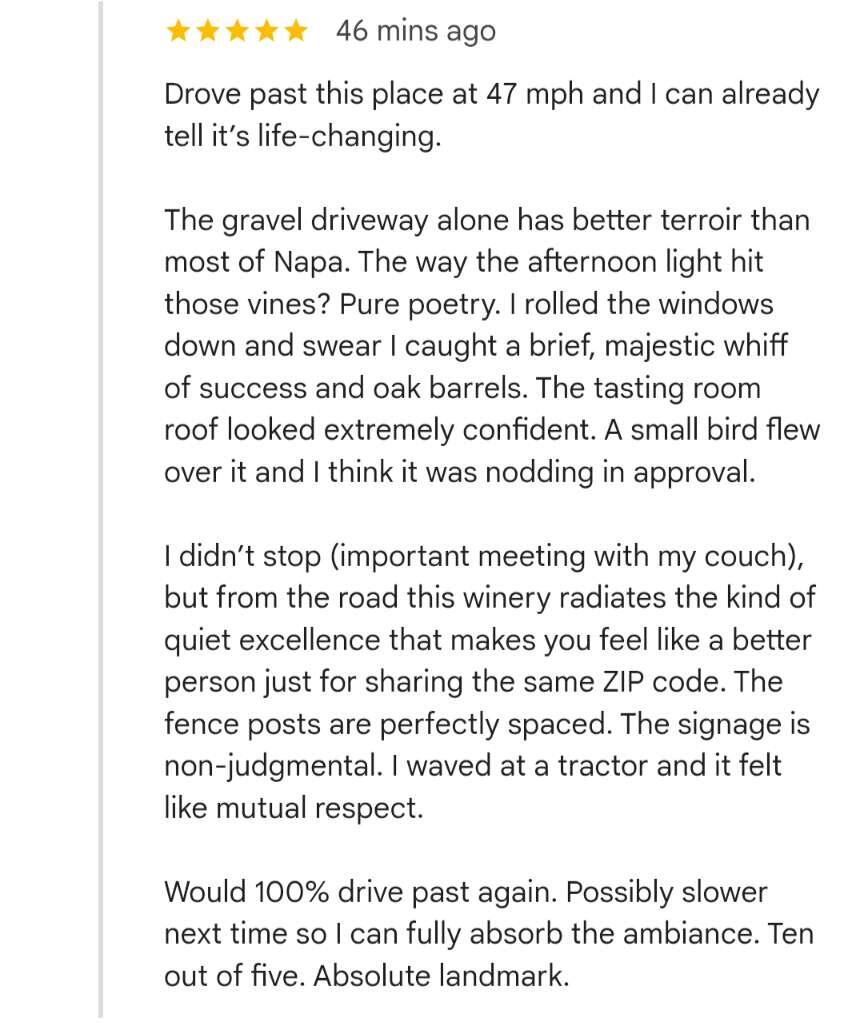
Task: Click the 'mutual respect' tractor line
Action: [472, 787]
